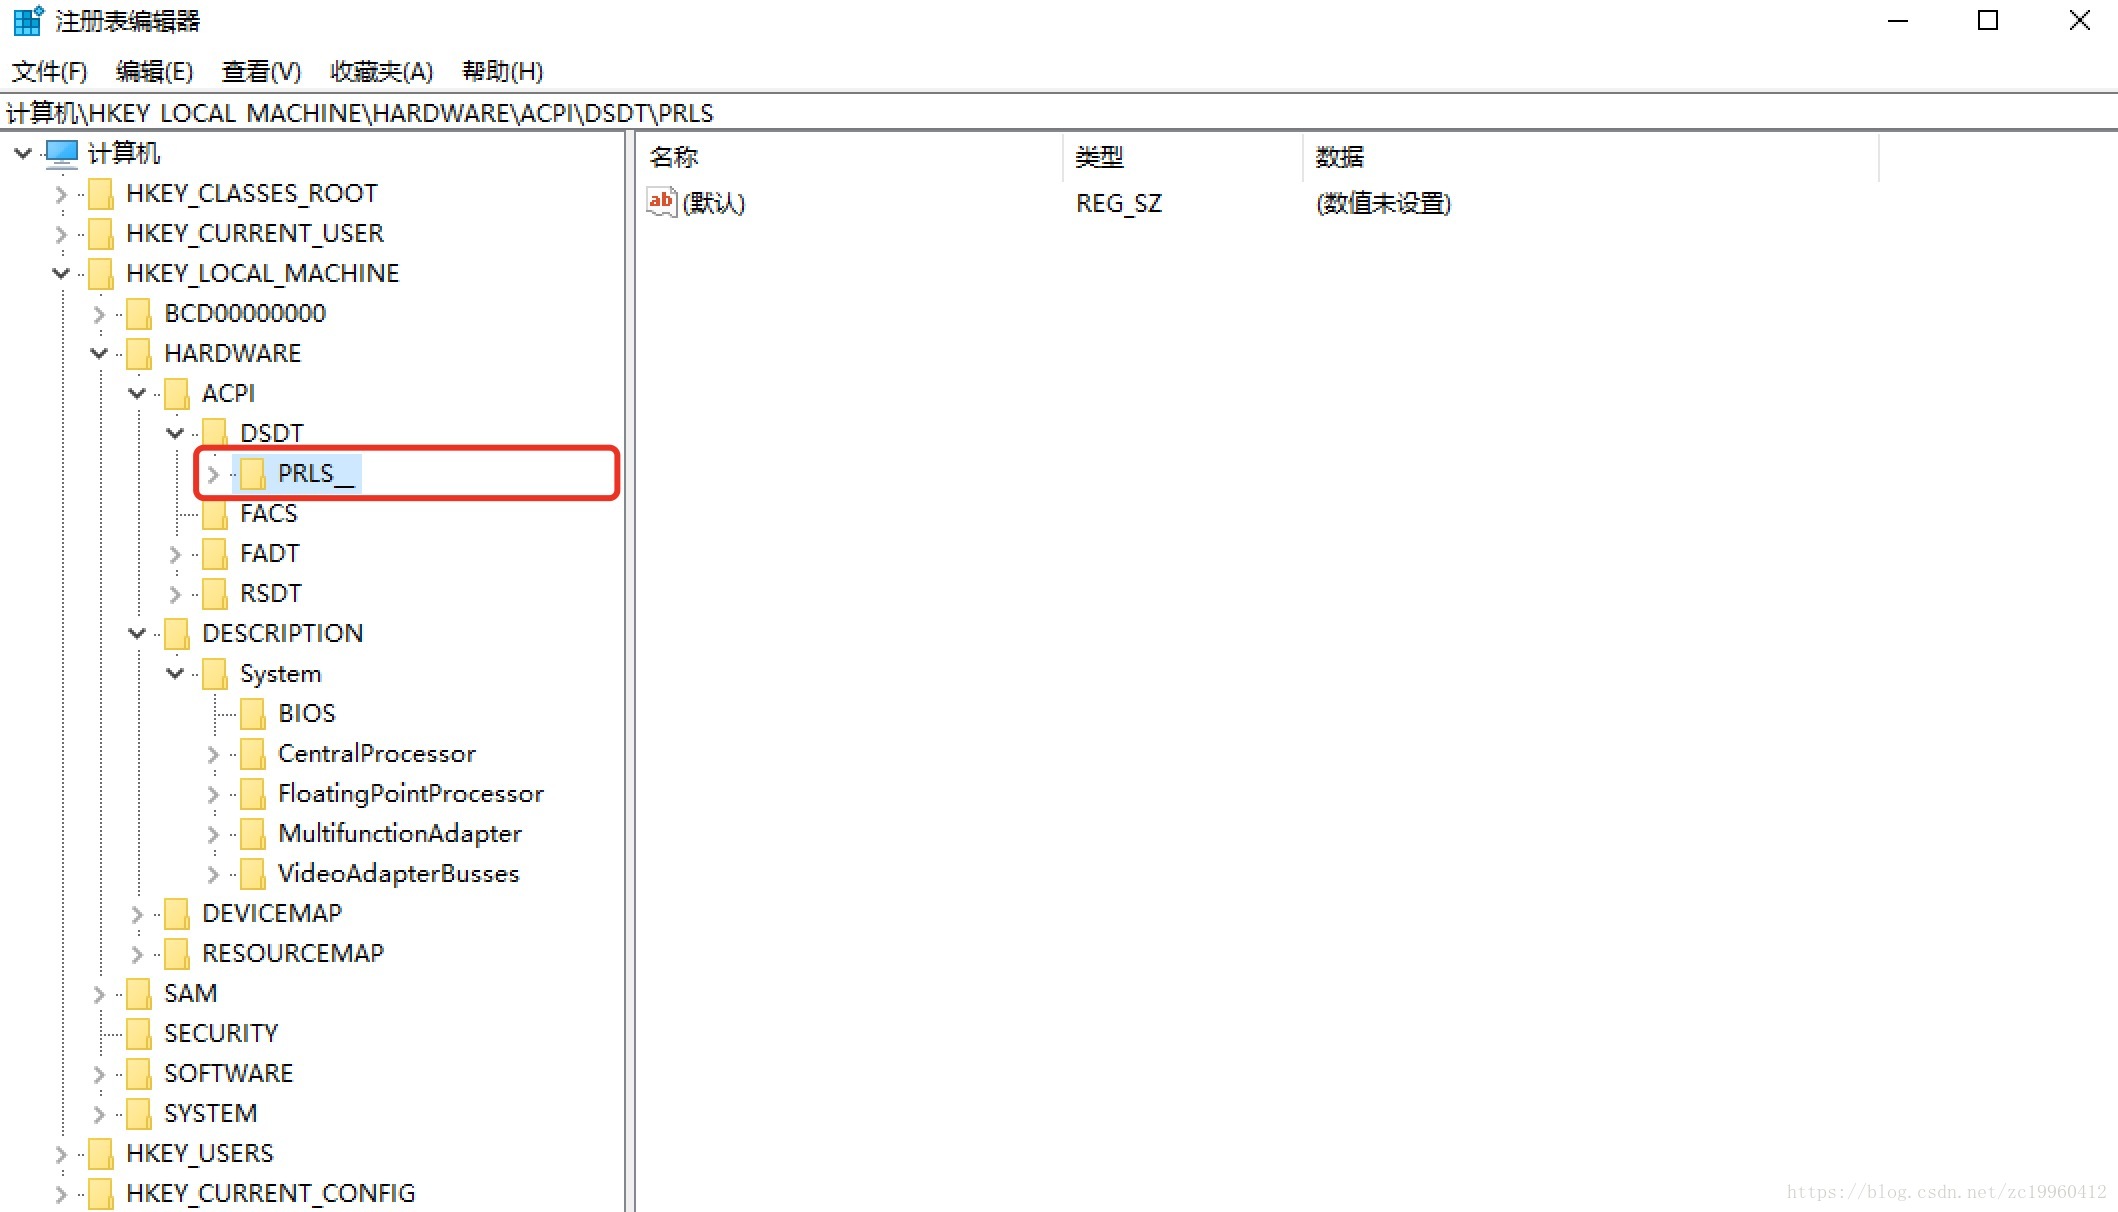This screenshot has width=2118, height=1212.
Task: Click the Computer root node icon
Action: coord(61,153)
